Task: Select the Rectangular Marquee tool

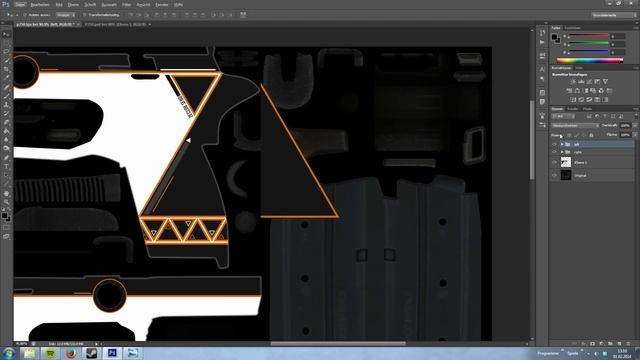Action: coord(6,43)
